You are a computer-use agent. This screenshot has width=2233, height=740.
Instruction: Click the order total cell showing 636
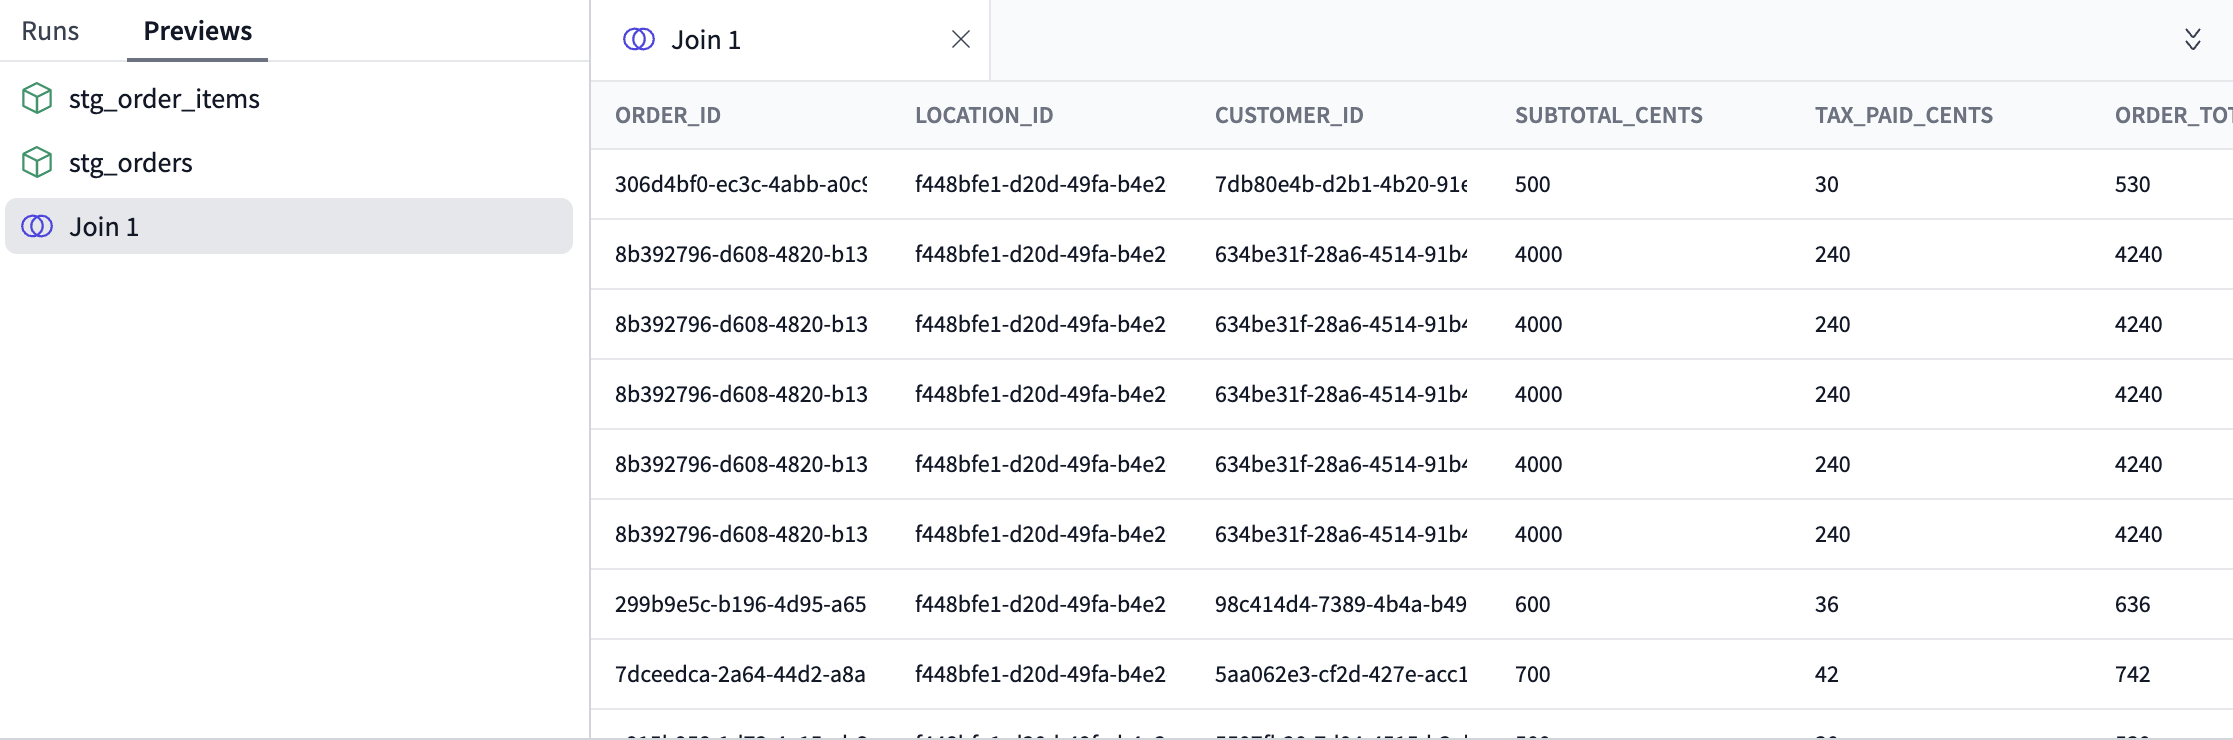click(x=2132, y=604)
